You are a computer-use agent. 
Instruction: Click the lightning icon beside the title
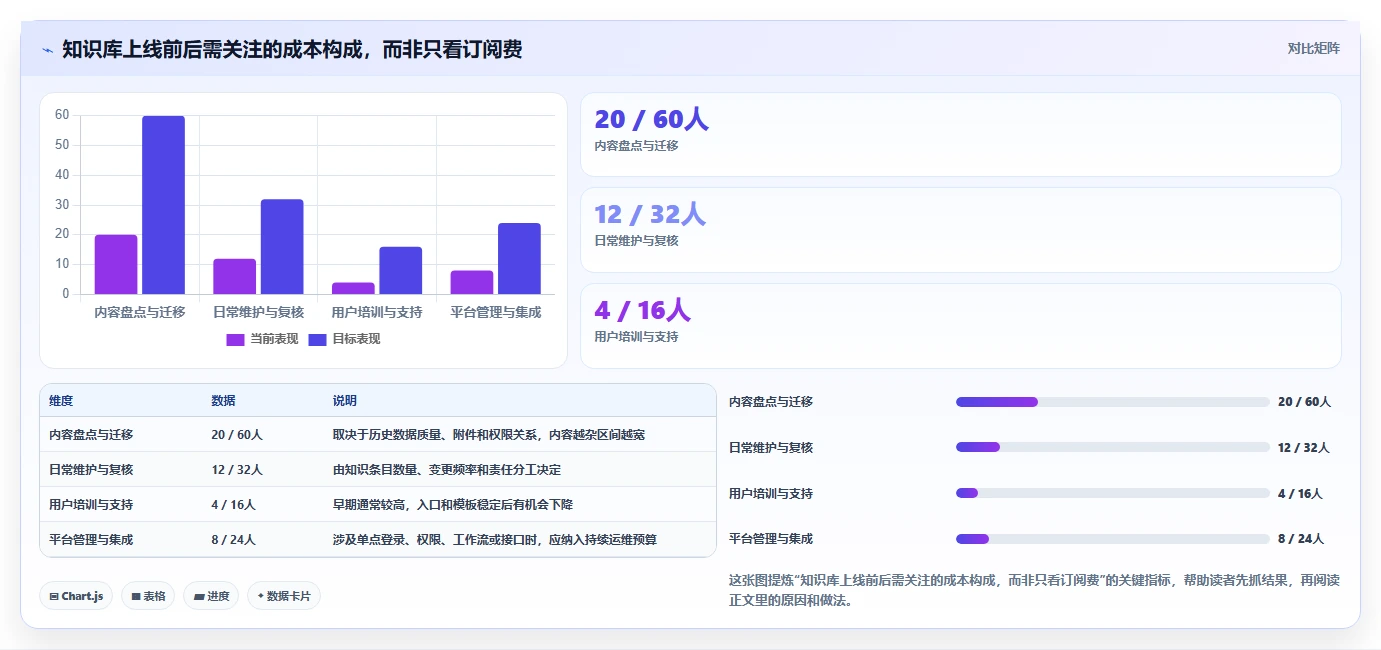(x=48, y=50)
